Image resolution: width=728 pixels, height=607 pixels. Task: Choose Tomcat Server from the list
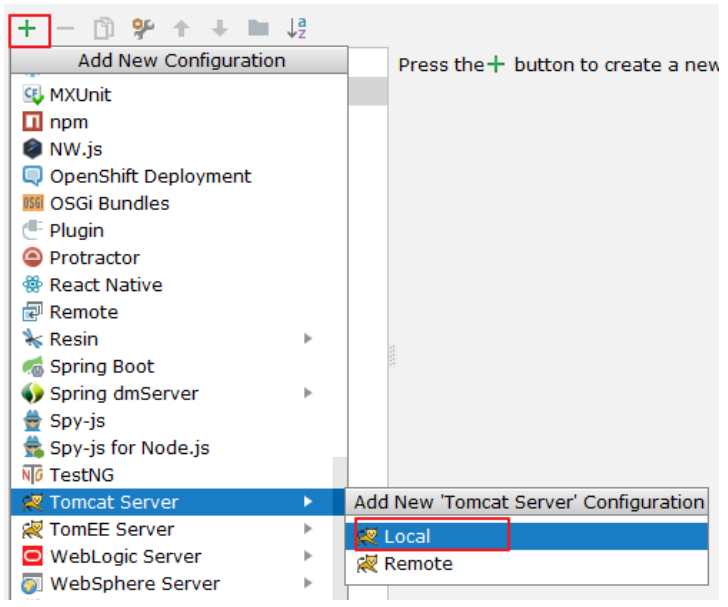click(x=178, y=502)
